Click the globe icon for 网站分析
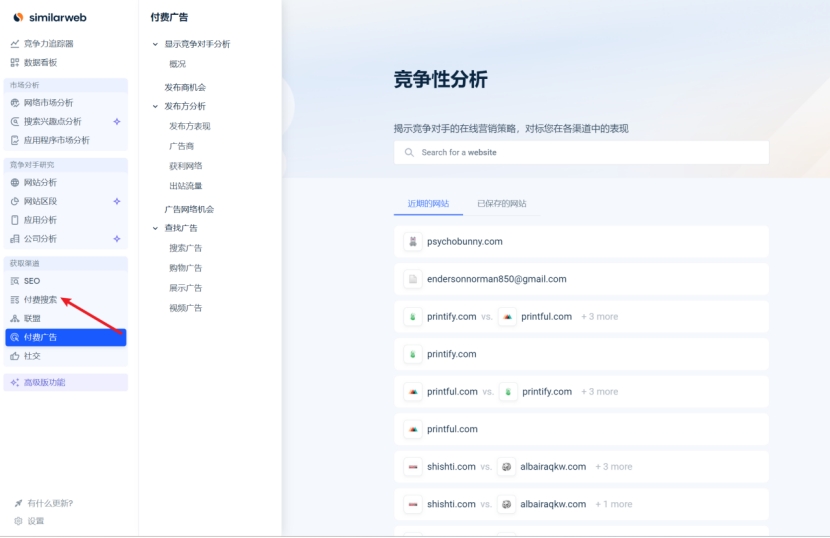 pos(15,183)
